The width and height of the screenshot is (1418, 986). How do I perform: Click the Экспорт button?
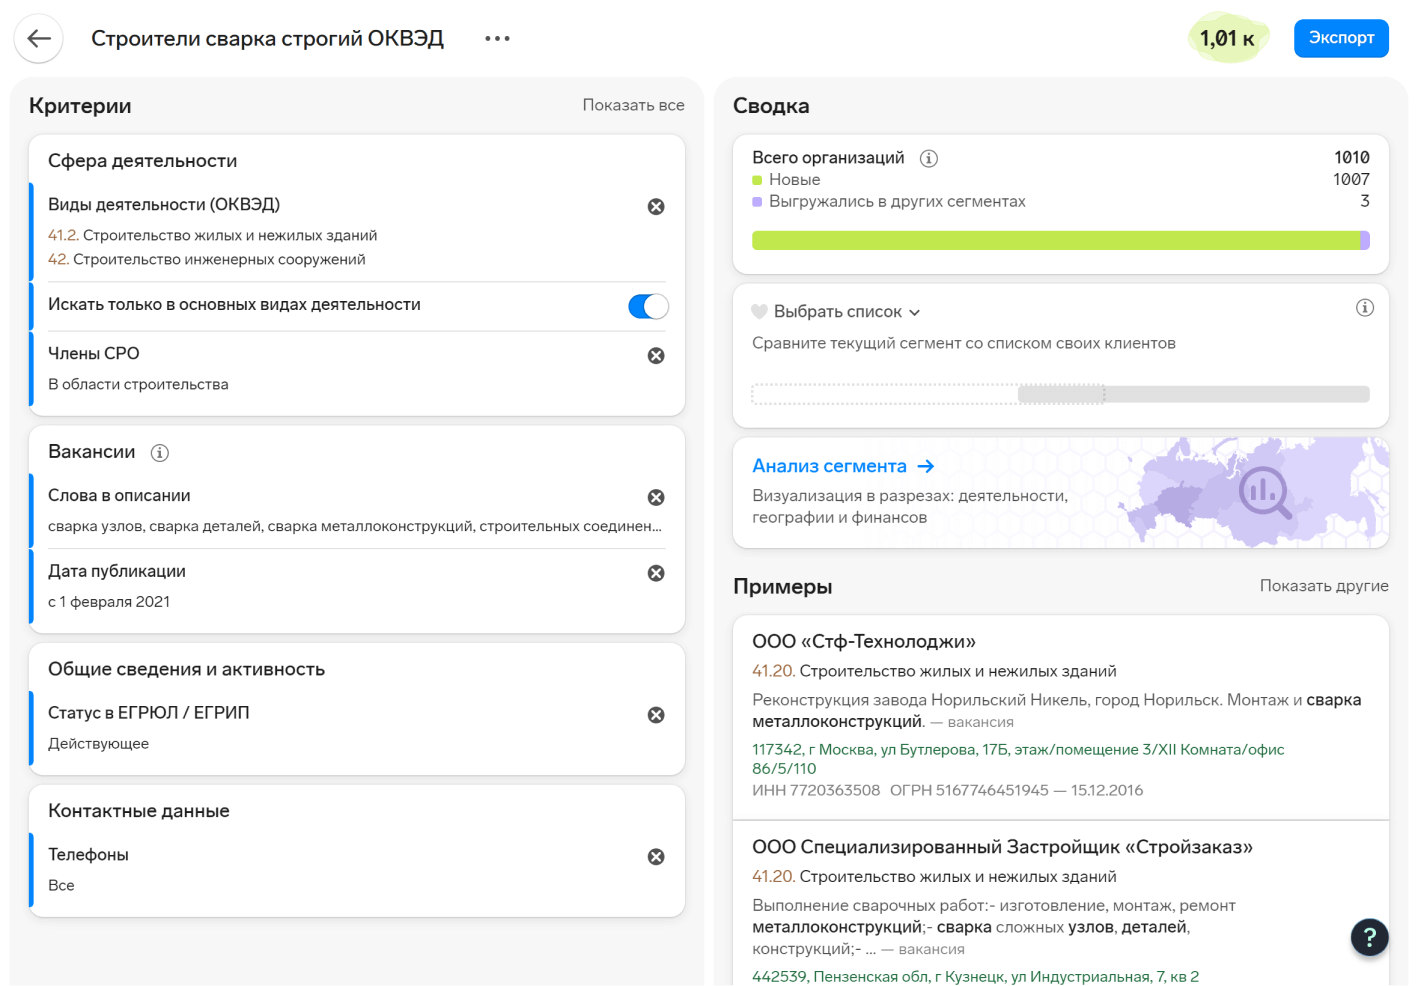click(1341, 38)
